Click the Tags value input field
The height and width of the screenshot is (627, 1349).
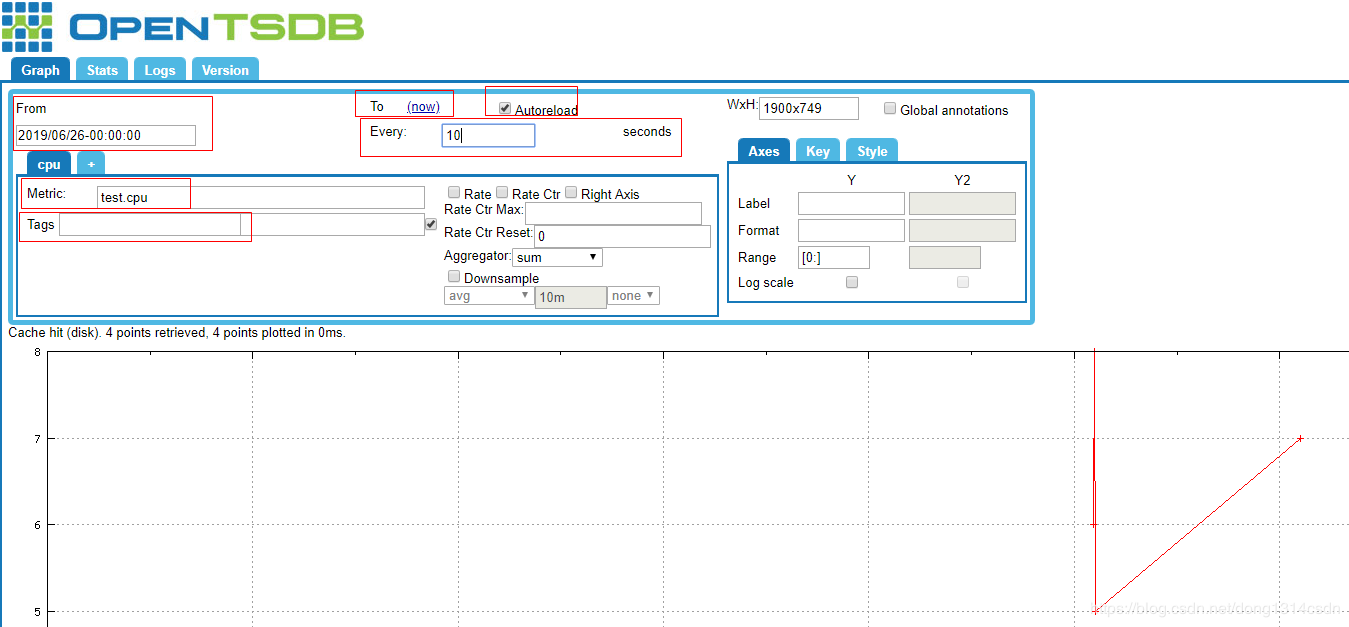(333, 225)
